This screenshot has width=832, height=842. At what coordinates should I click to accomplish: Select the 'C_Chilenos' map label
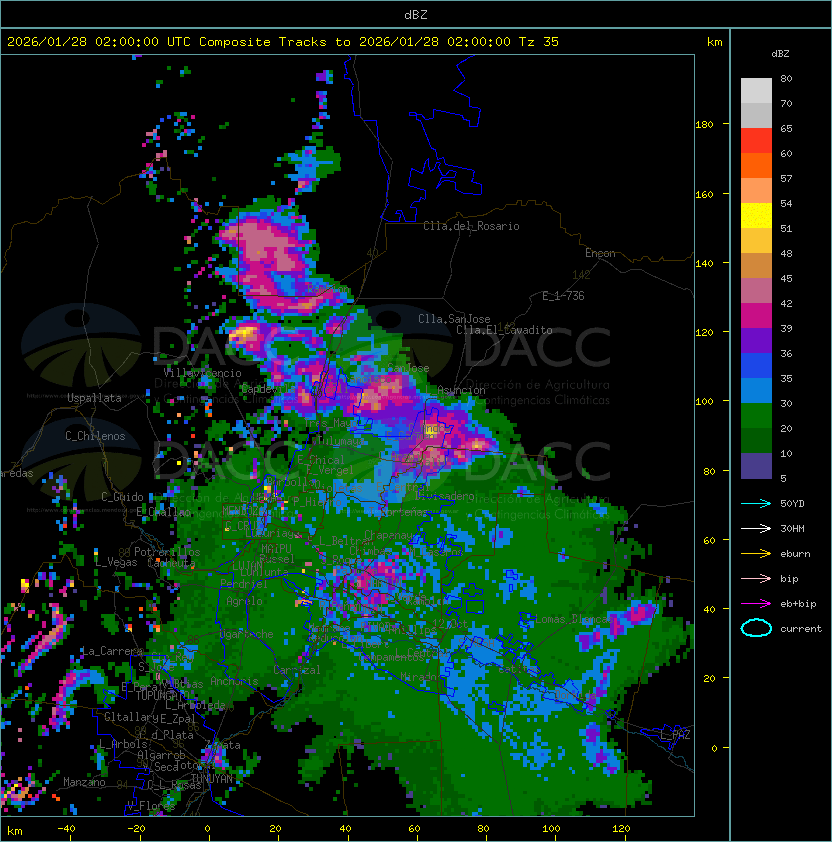point(95,436)
